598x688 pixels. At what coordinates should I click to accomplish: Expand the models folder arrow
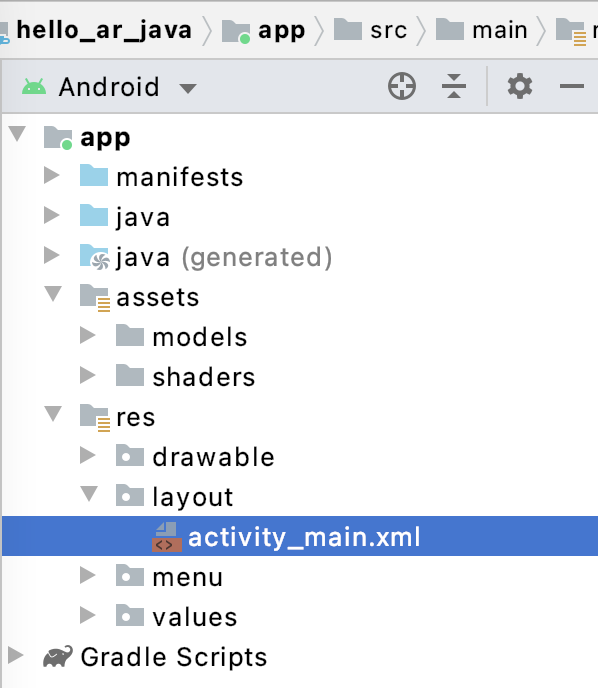click(x=88, y=335)
